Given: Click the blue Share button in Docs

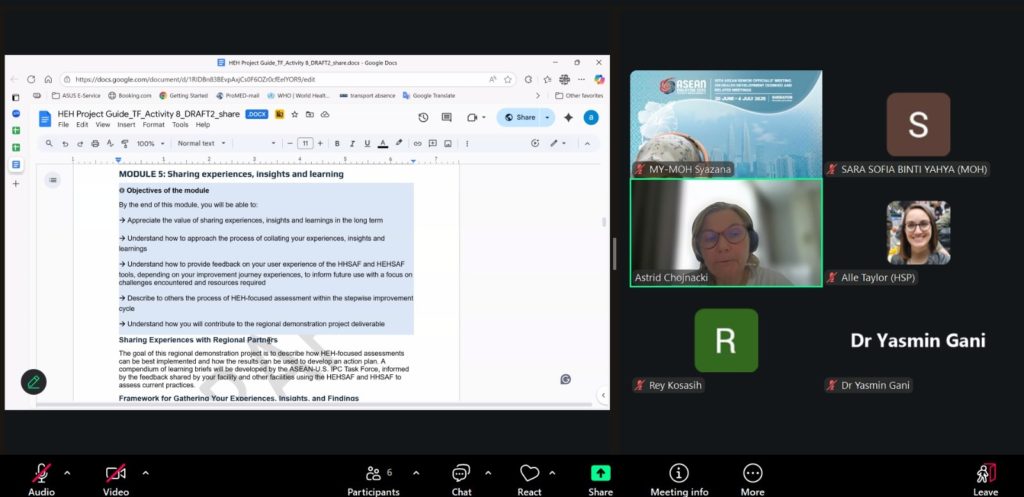Looking at the screenshot, I should coord(520,117).
